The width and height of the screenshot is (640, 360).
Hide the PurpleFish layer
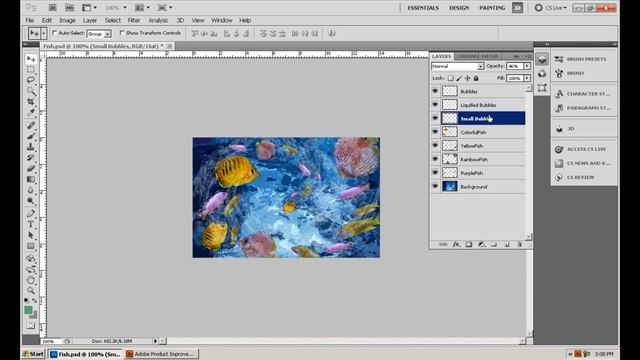435,173
